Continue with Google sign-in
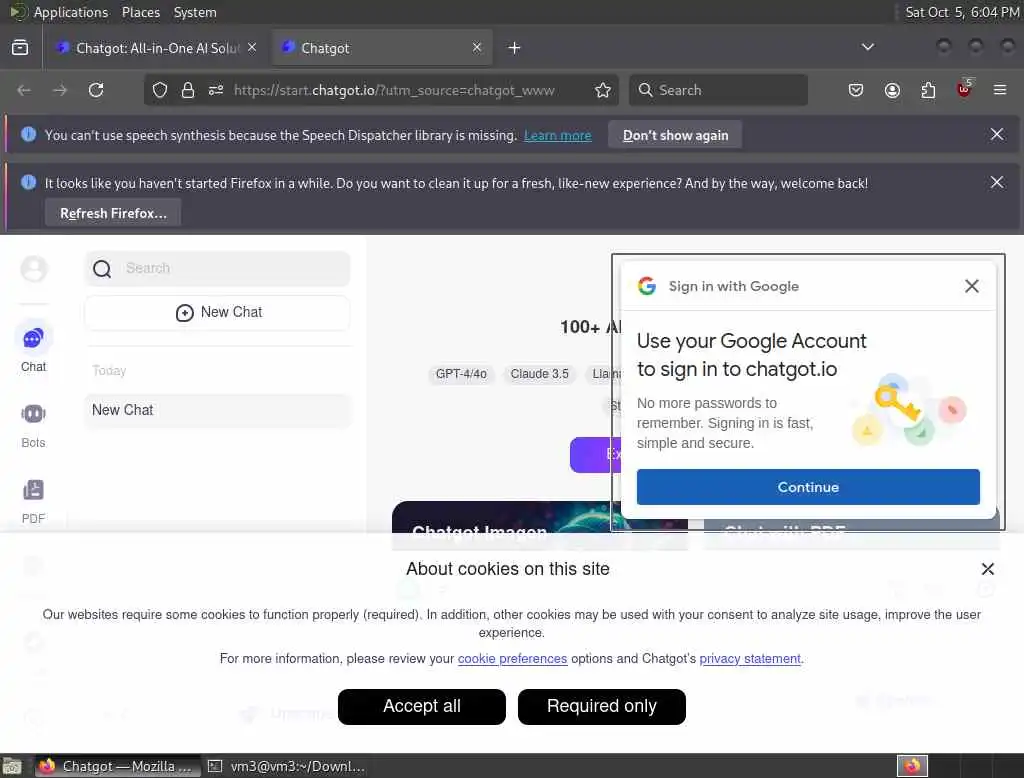Viewport: 1024px width, 778px height. click(x=808, y=487)
